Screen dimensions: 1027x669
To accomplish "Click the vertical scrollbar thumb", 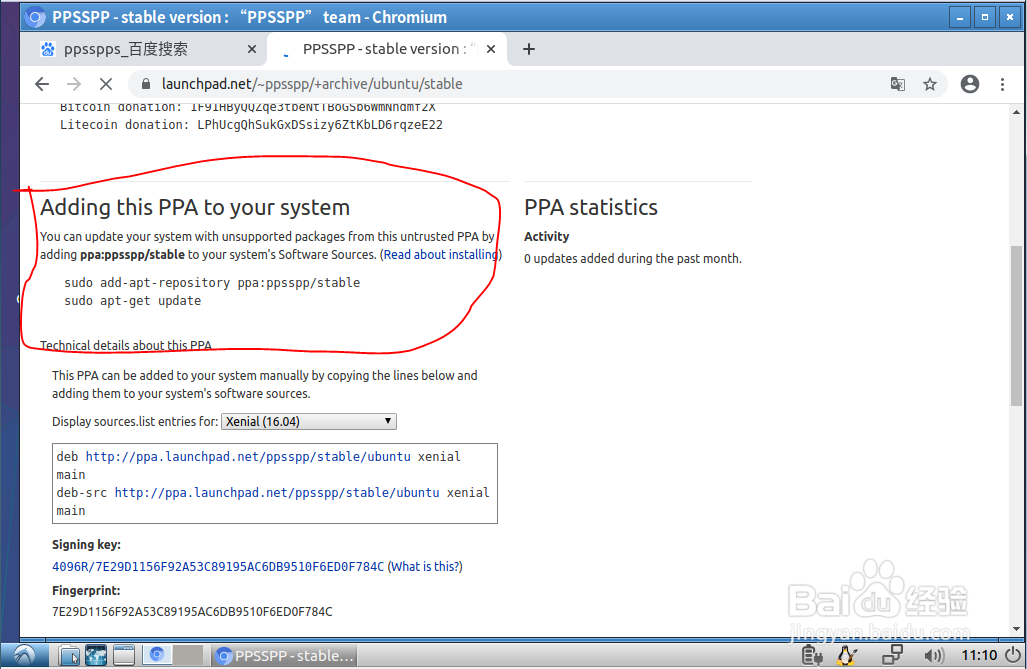I will tap(1016, 326).
